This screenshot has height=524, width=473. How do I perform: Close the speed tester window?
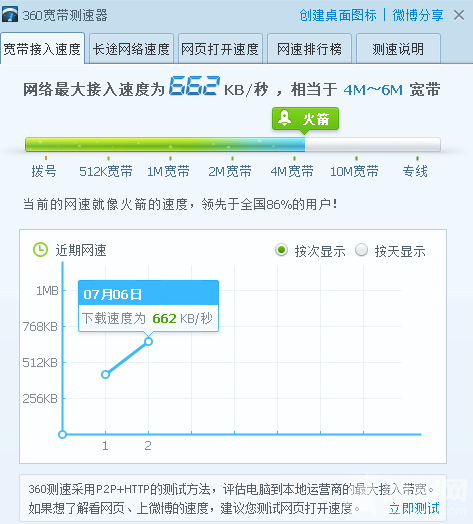pyautogui.click(x=459, y=15)
